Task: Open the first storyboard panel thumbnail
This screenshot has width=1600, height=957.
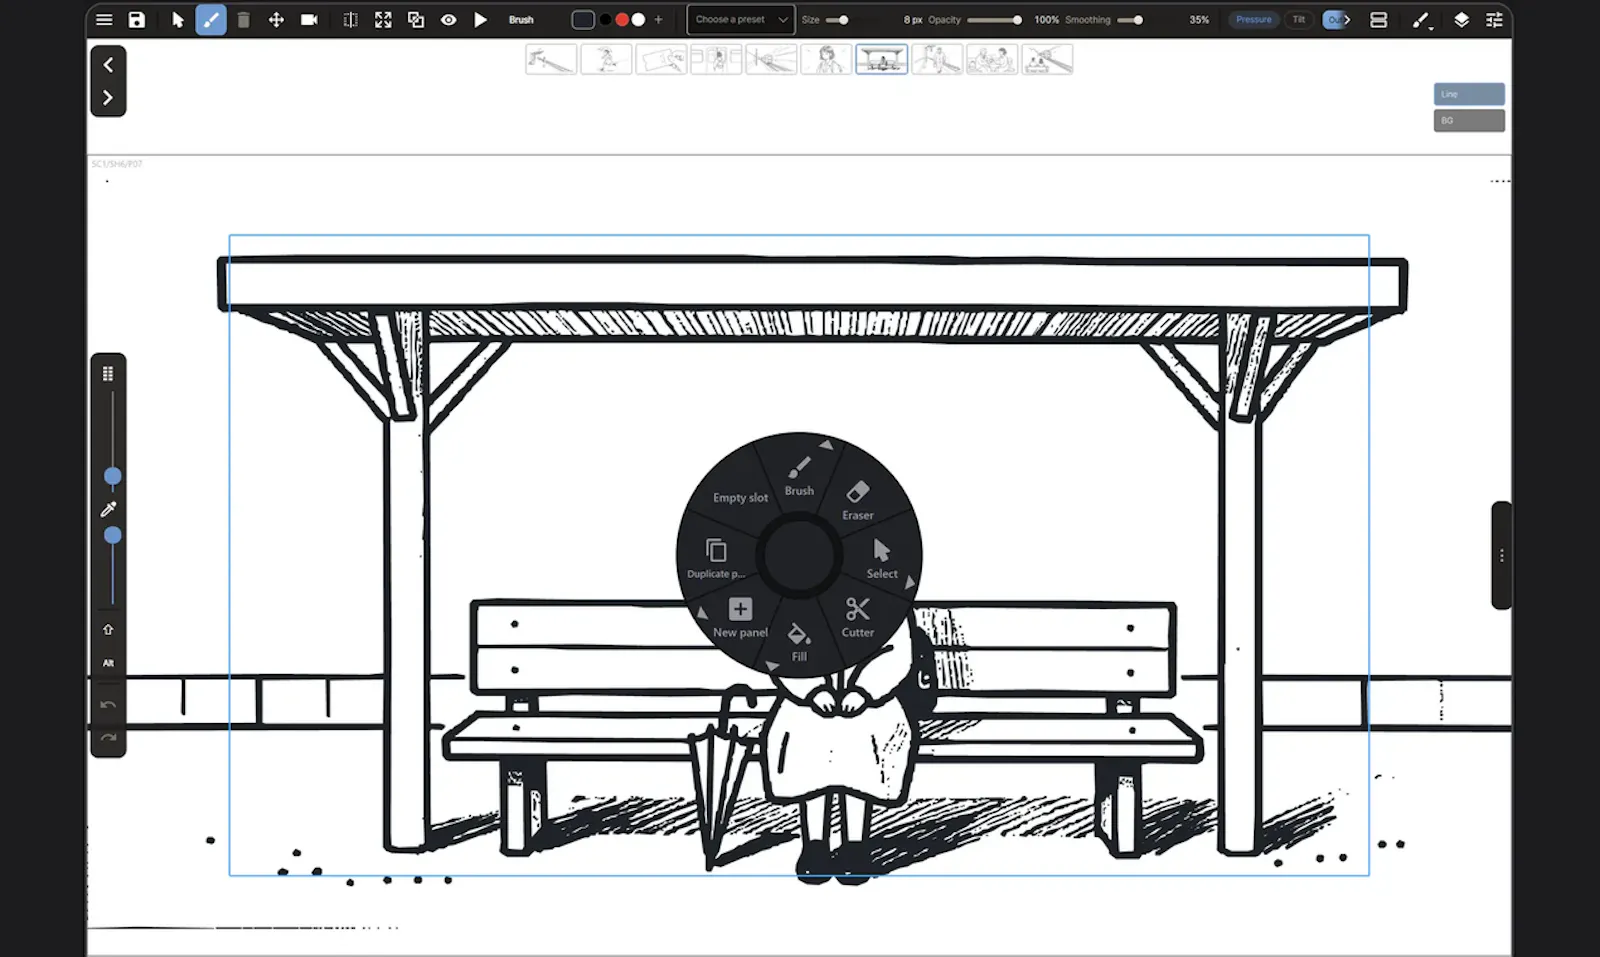Action: tap(551, 59)
